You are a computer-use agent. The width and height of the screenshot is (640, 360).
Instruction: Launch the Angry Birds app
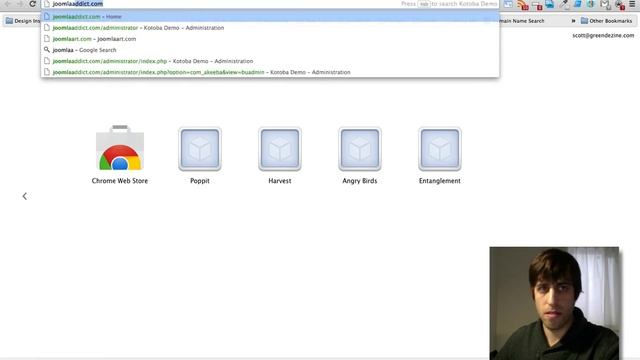coord(360,155)
